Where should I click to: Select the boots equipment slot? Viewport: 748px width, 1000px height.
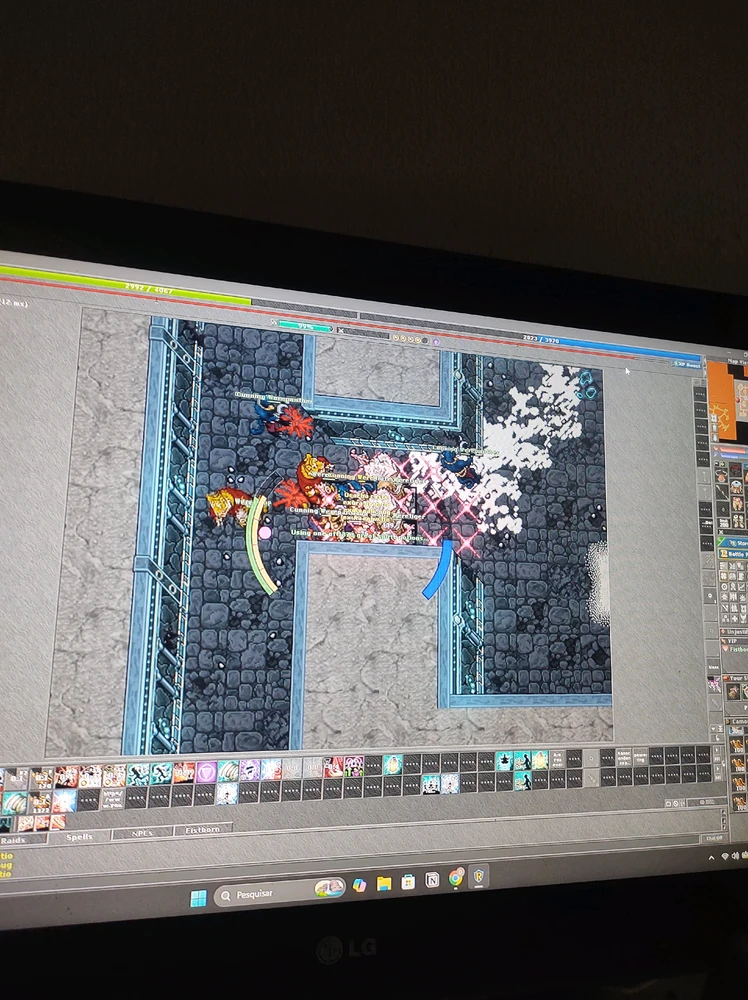[x=738, y=521]
